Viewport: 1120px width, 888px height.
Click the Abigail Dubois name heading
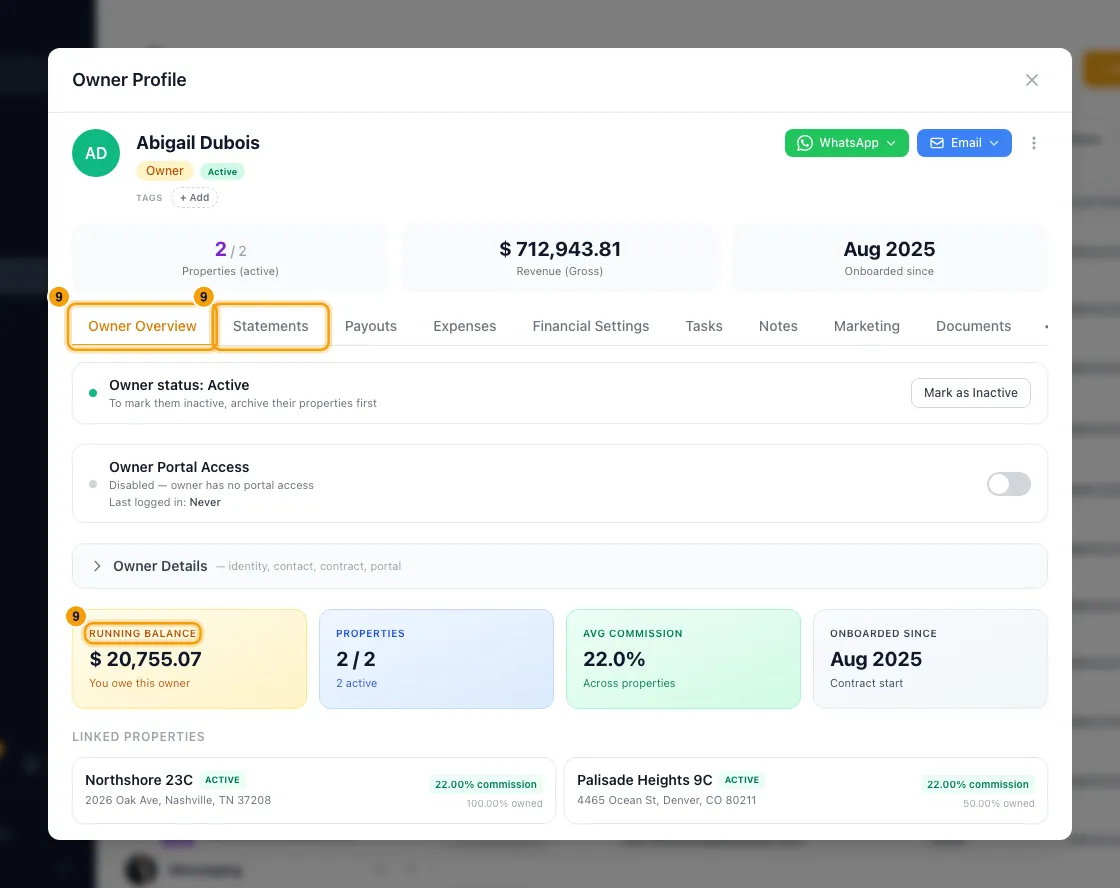click(x=198, y=143)
